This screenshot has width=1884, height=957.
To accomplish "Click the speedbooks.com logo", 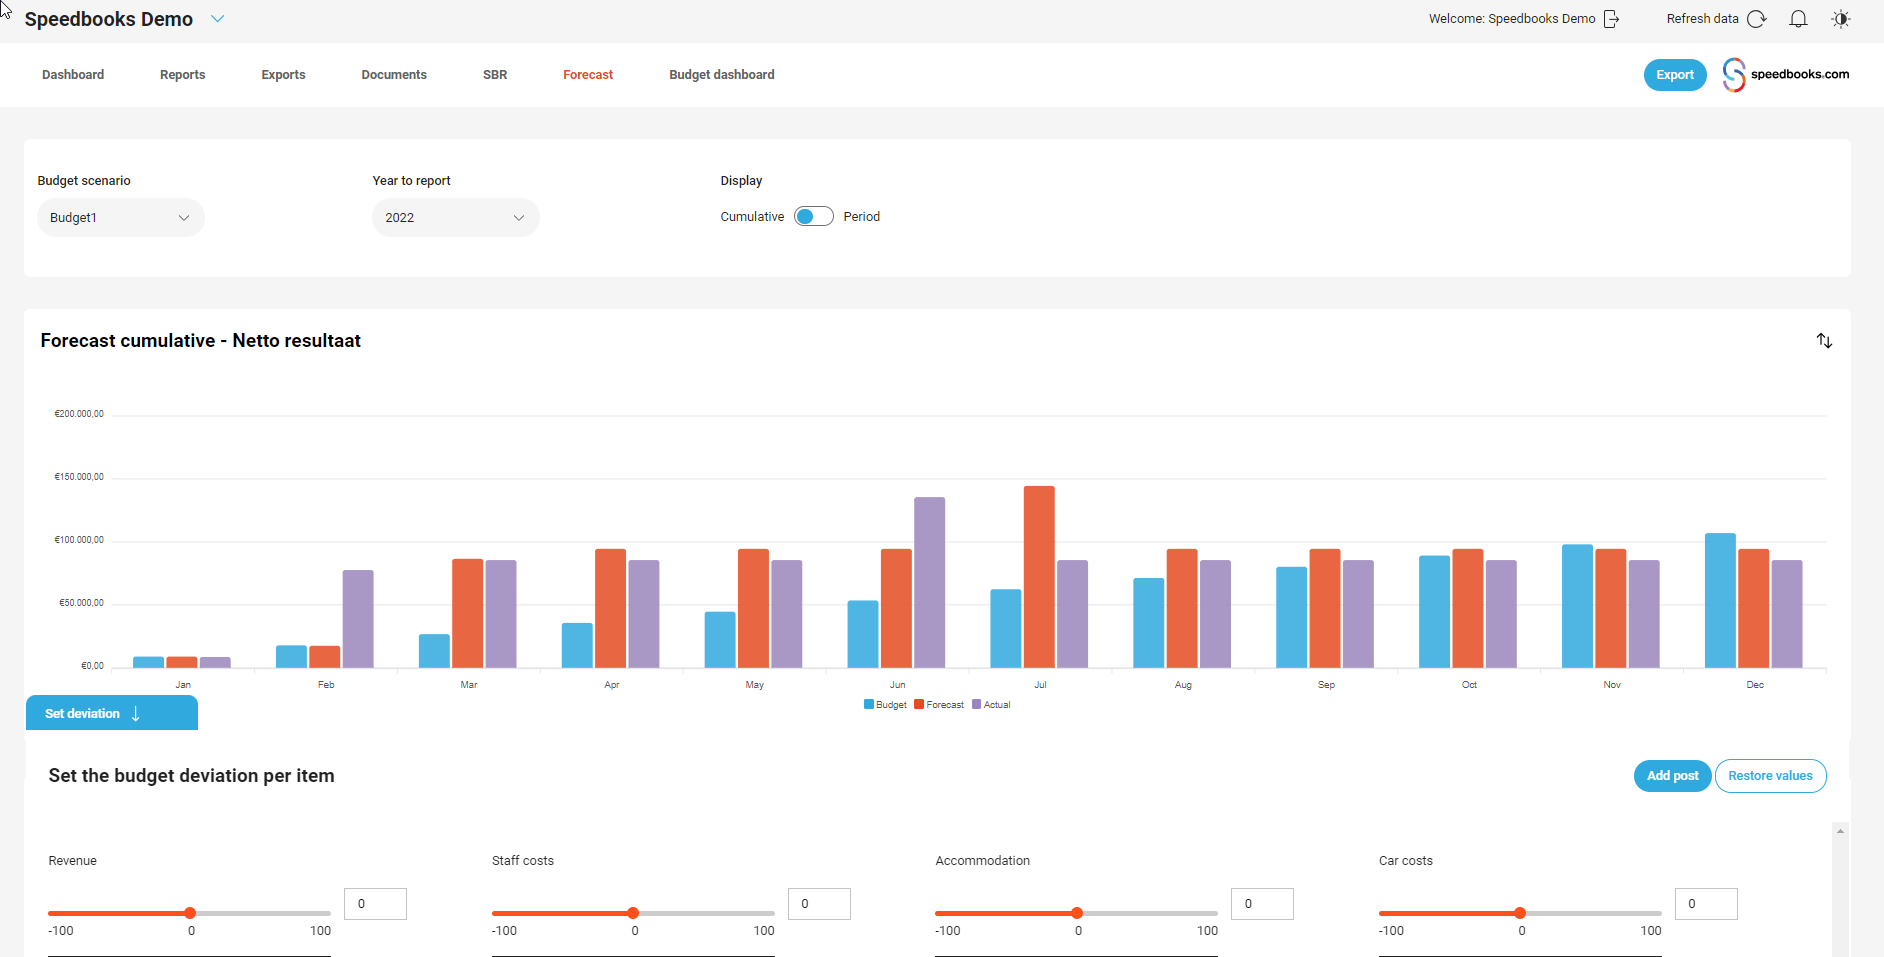I will point(1786,75).
